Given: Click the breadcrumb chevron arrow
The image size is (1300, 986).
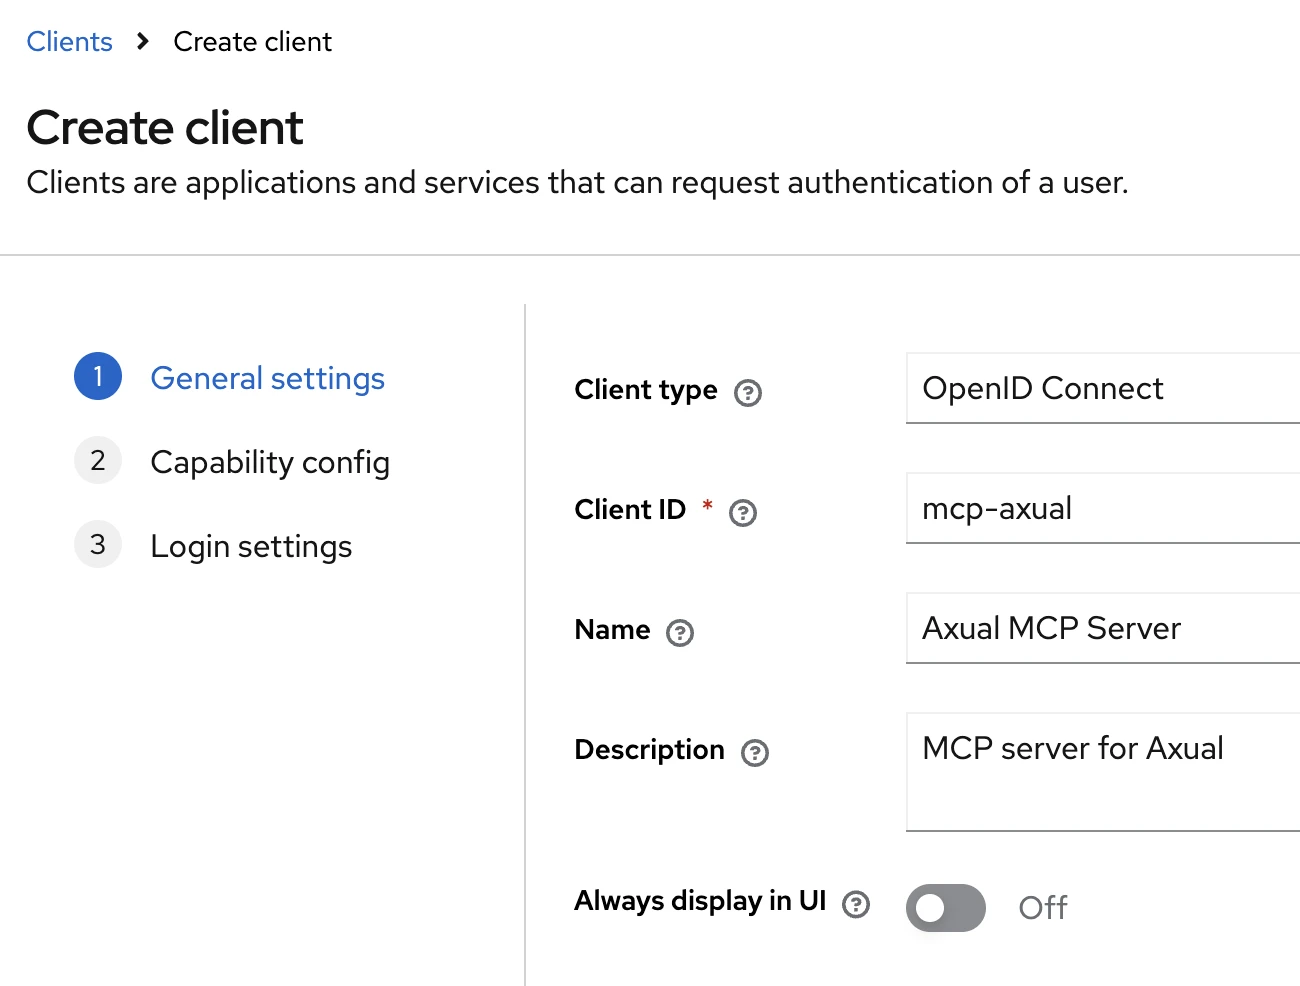Looking at the screenshot, I should (x=143, y=42).
